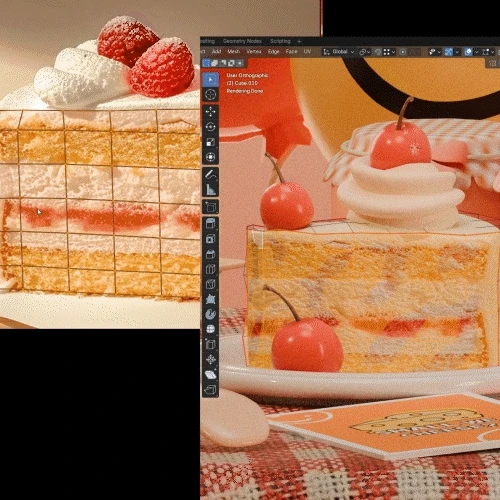The image size is (500, 500).
Task: Click the User Orthographic viewport label
Action: coord(247,75)
